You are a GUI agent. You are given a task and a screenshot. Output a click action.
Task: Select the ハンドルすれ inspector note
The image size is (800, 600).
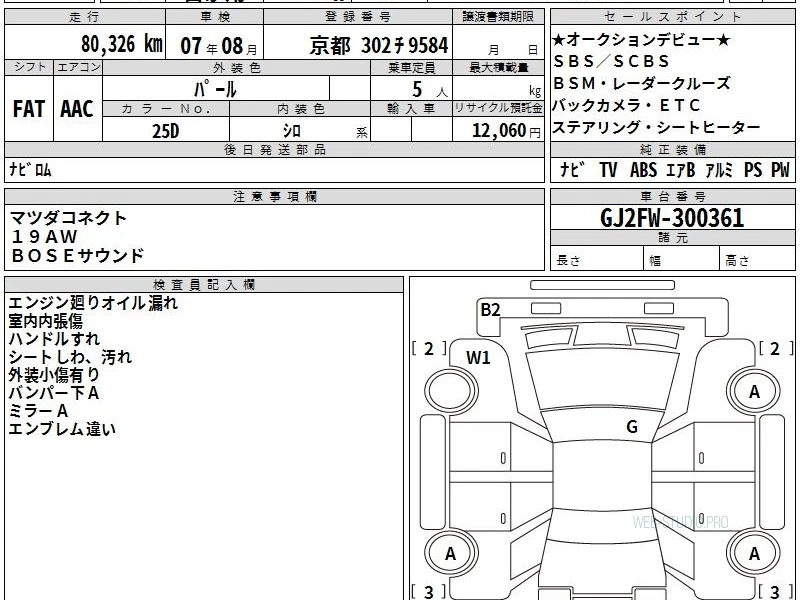click(x=55, y=339)
